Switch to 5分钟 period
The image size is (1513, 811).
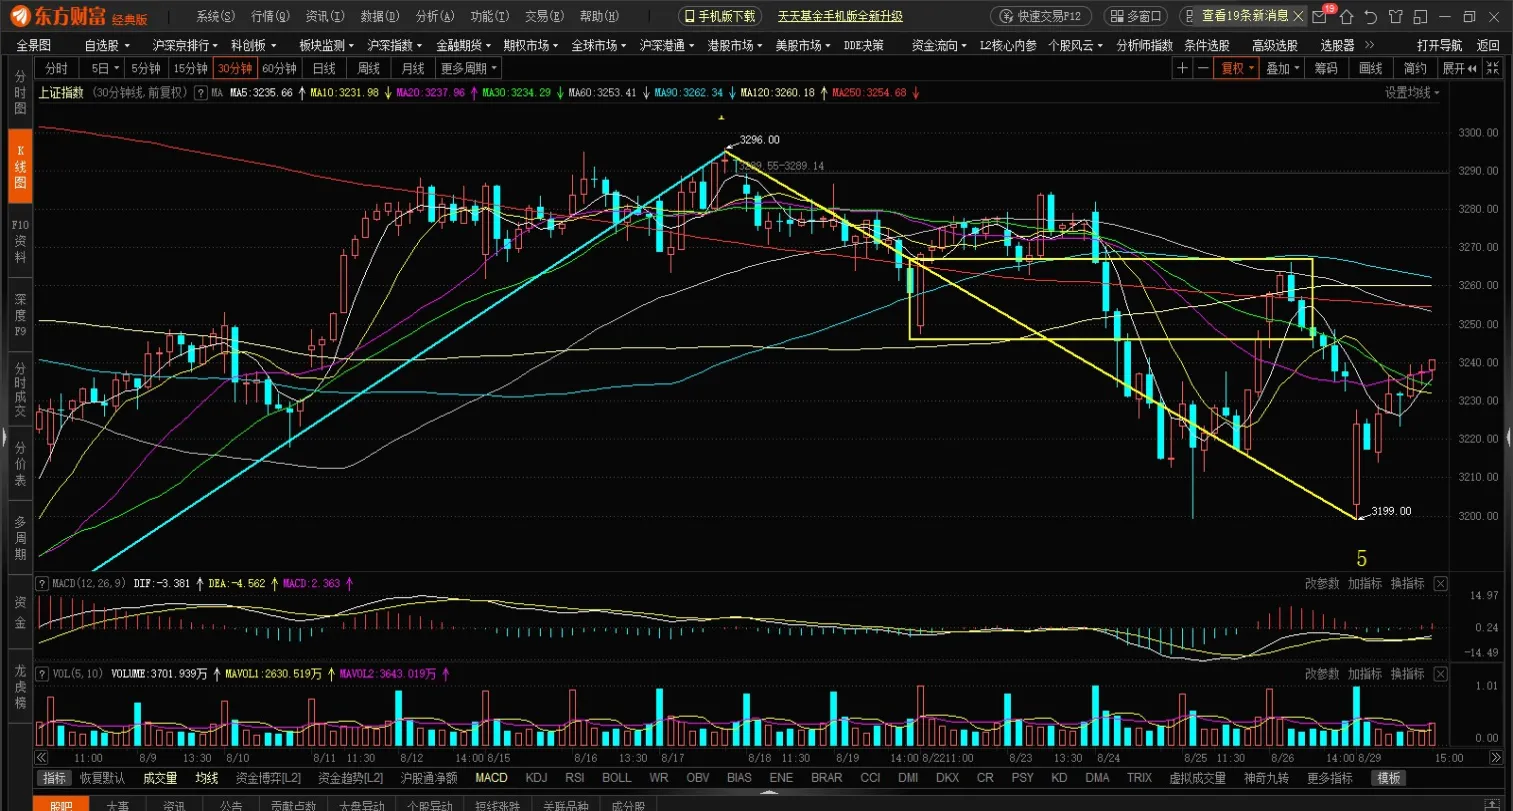click(145, 68)
